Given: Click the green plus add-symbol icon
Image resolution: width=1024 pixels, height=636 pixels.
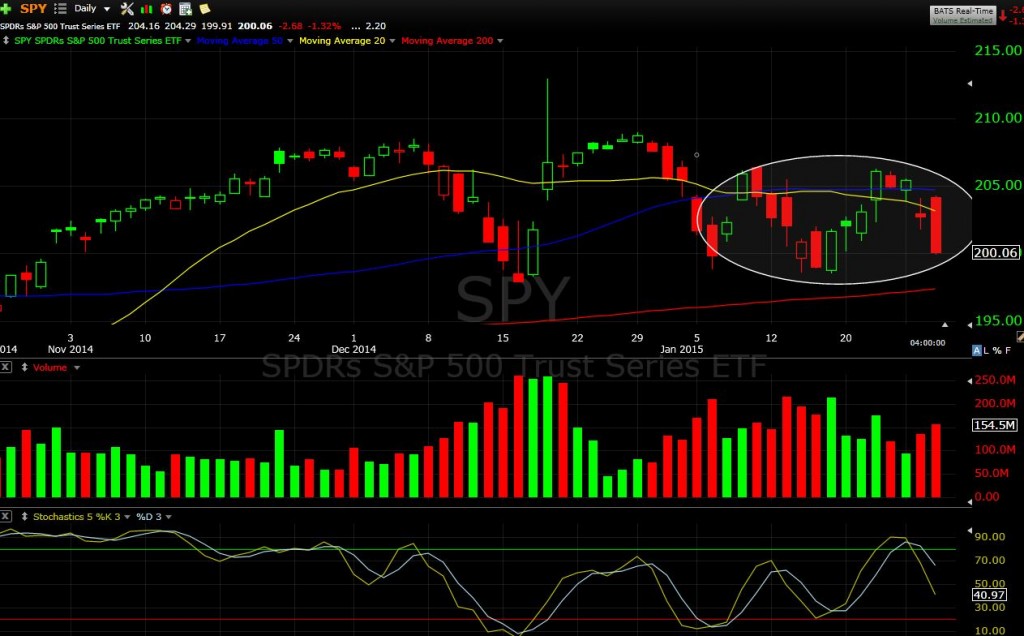Looking at the screenshot, I should coord(6,8).
